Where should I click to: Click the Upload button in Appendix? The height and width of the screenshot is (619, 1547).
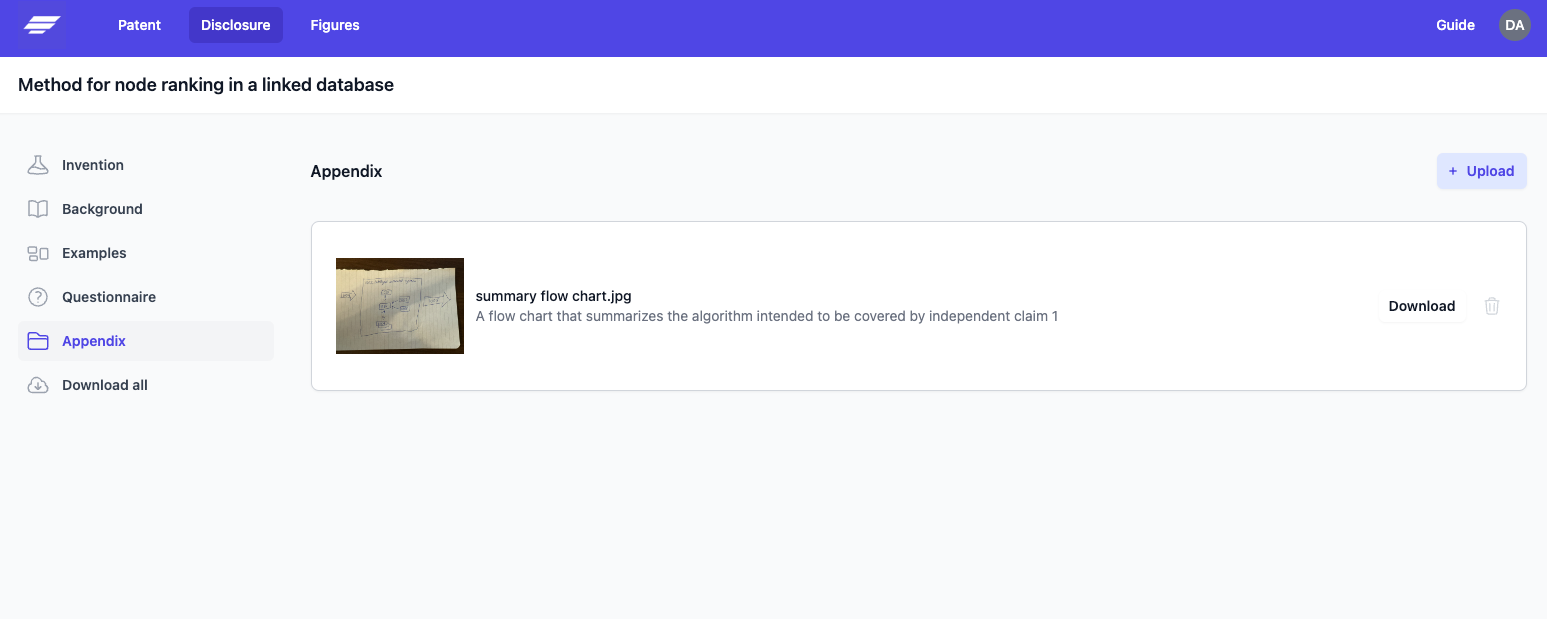point(1482,171)
